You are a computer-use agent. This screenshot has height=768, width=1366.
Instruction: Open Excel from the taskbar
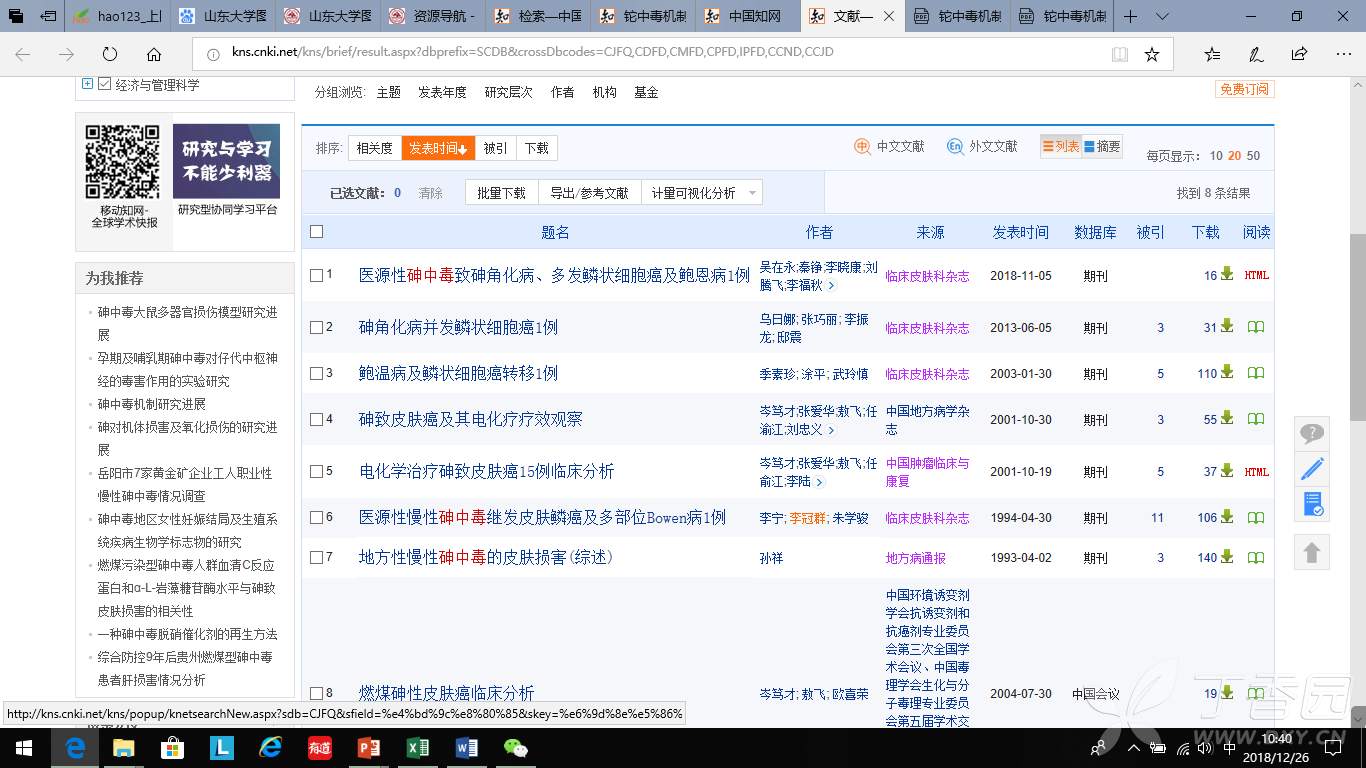tap(418, 747)
